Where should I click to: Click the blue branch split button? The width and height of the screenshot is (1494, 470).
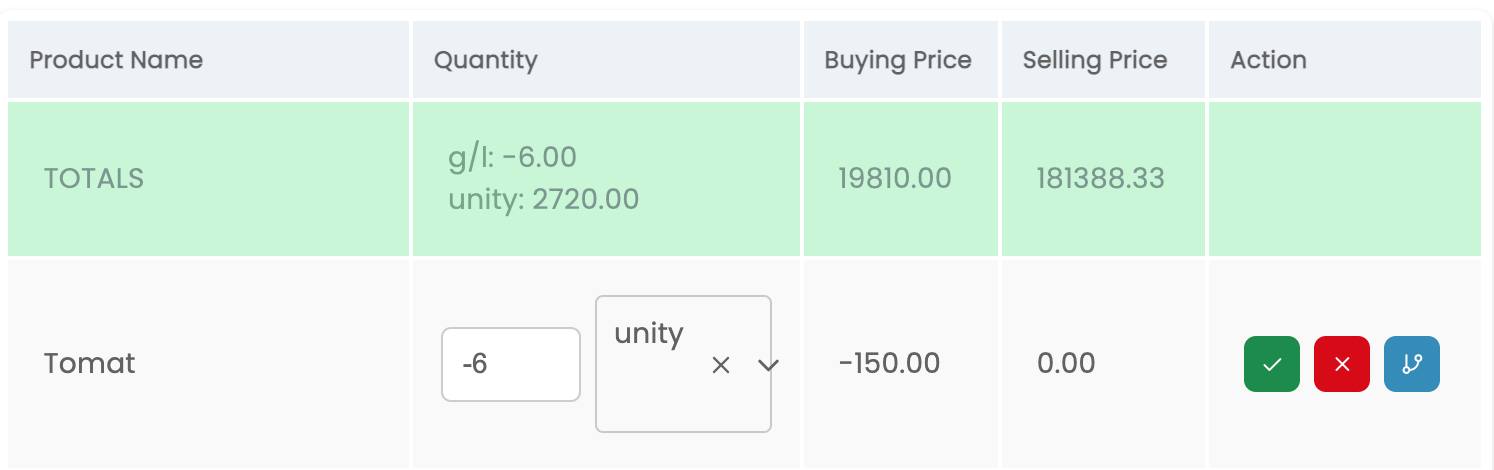(x=1411, y=364)
